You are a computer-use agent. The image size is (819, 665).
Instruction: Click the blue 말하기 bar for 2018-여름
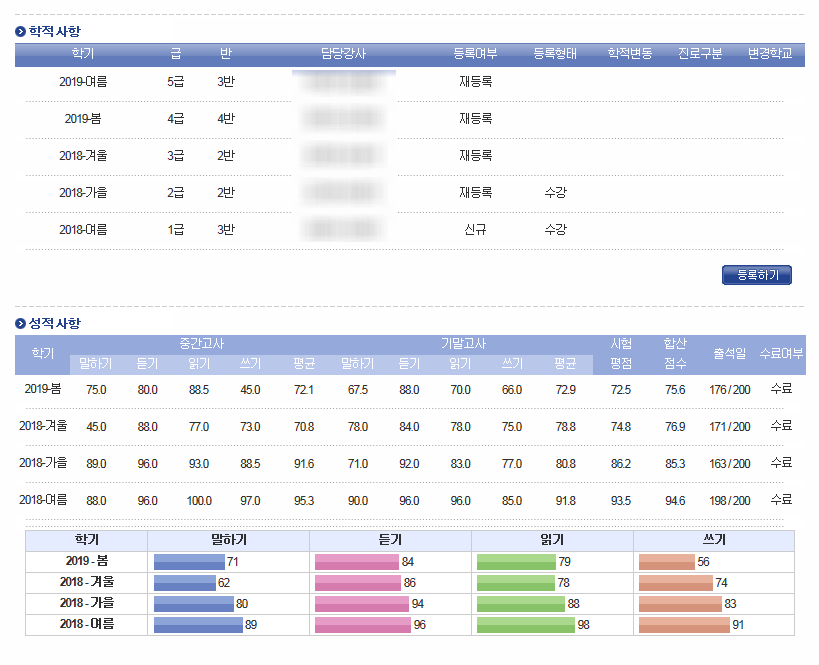click(197, 624)
